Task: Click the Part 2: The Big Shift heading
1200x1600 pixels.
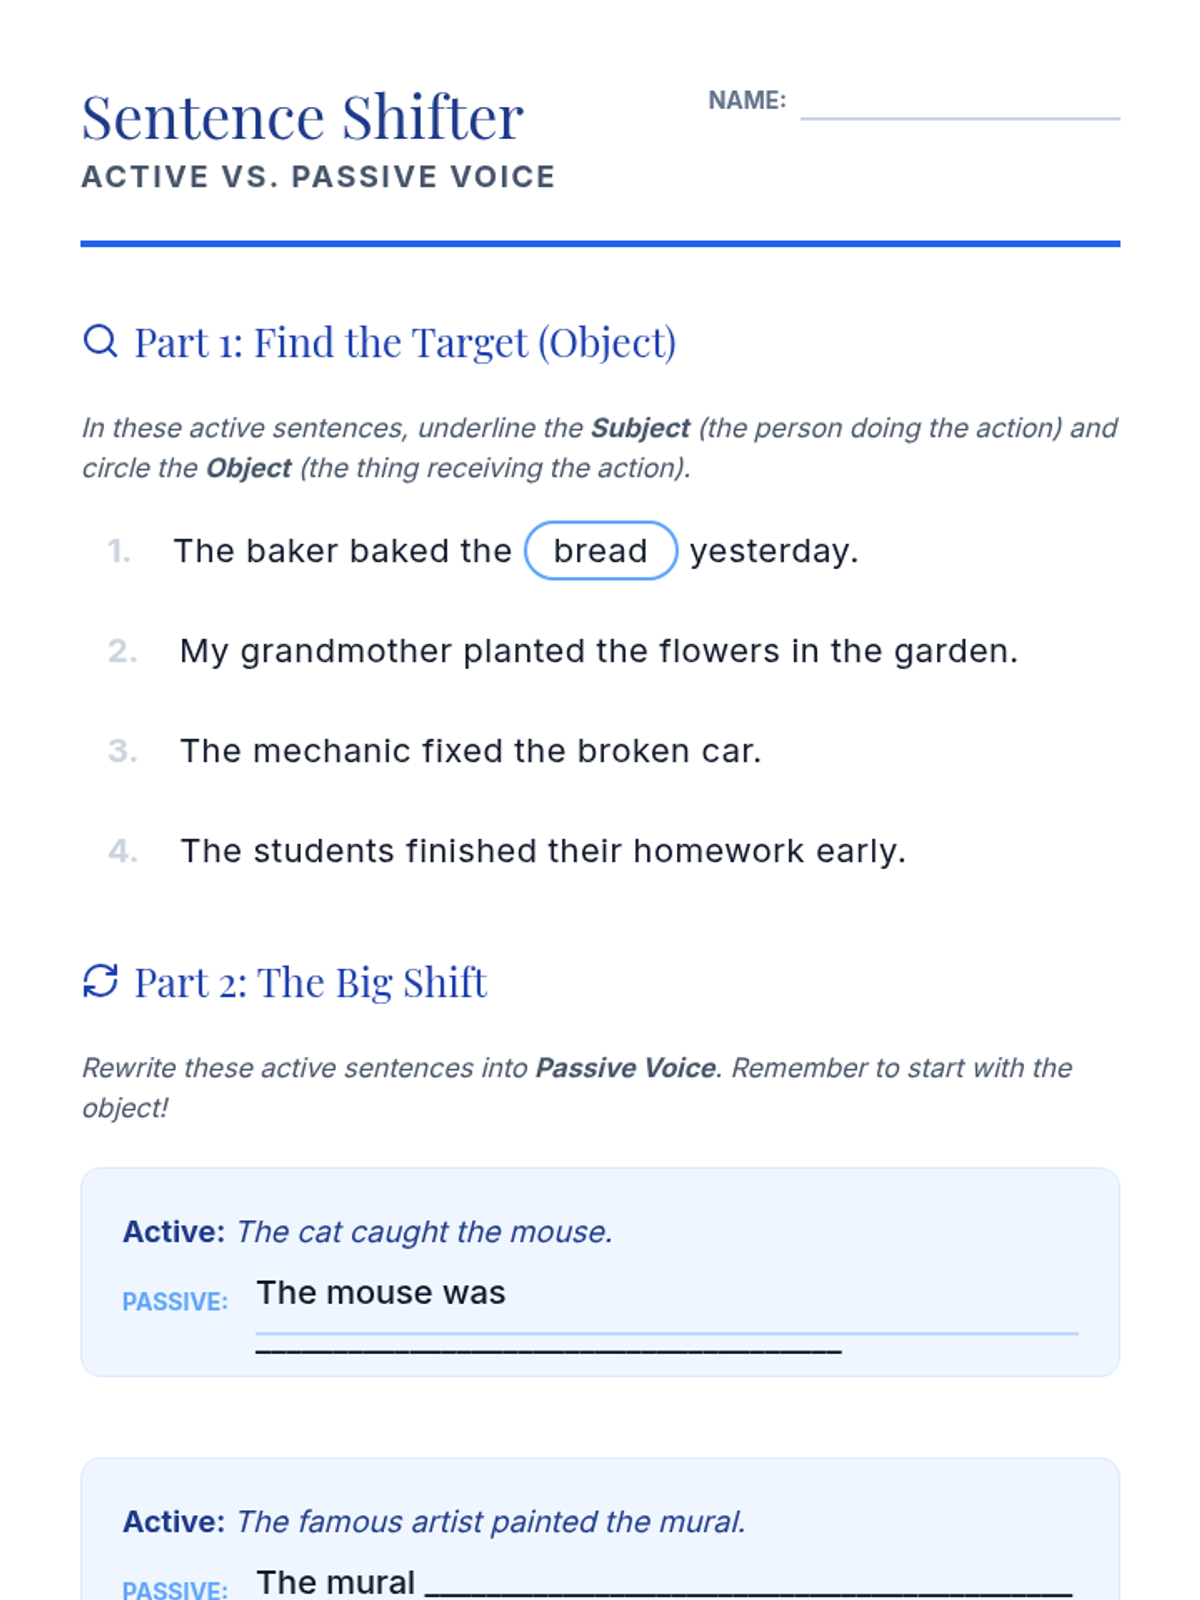Action: (310, 982)
